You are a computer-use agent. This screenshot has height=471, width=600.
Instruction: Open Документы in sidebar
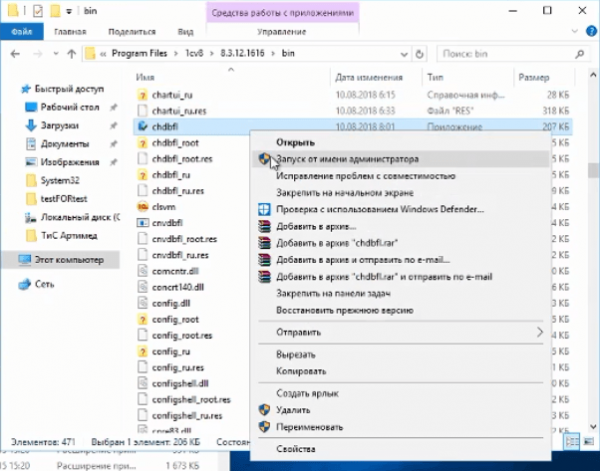pos(65,144)
